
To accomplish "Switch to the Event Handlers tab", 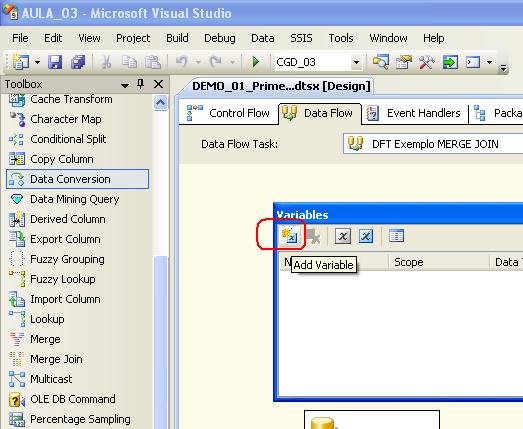I will [x=414, y=113].
